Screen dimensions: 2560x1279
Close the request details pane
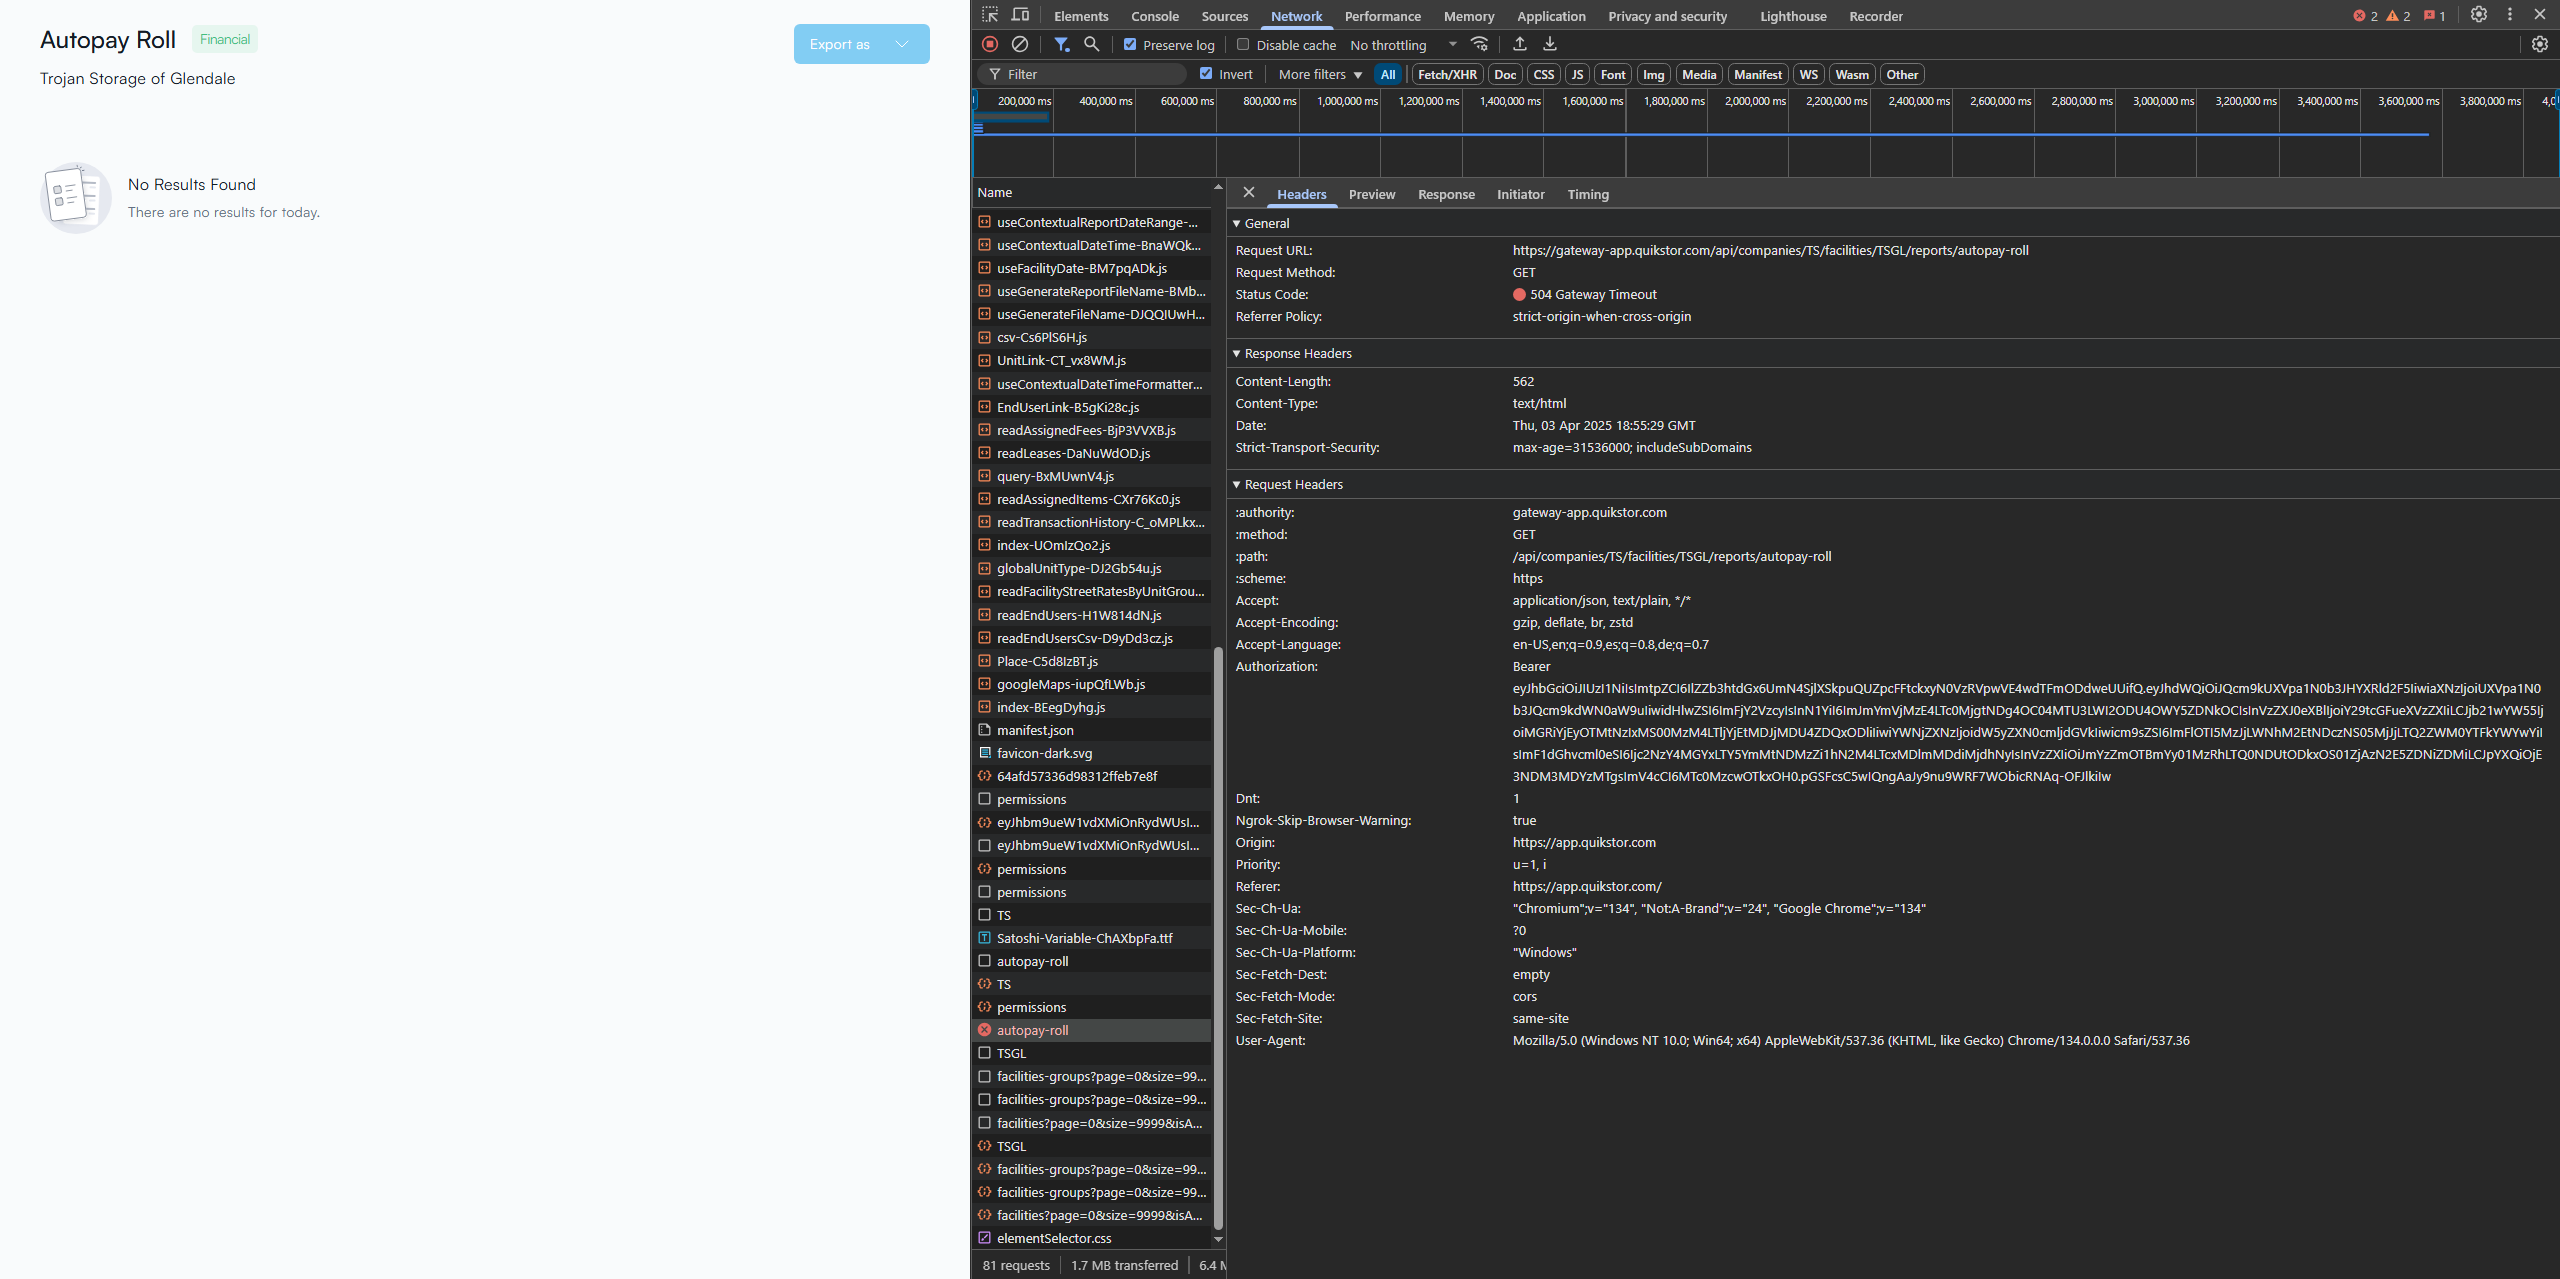(1249, 193)
